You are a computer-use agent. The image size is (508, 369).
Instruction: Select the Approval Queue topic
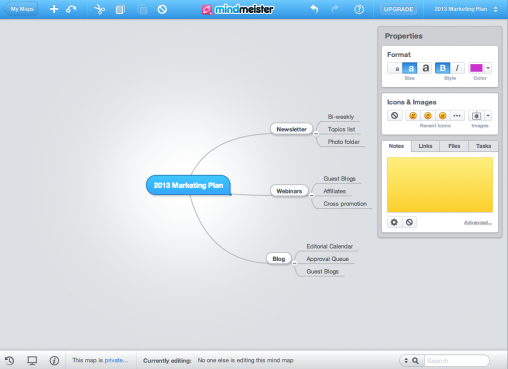[x=327, y=259]
